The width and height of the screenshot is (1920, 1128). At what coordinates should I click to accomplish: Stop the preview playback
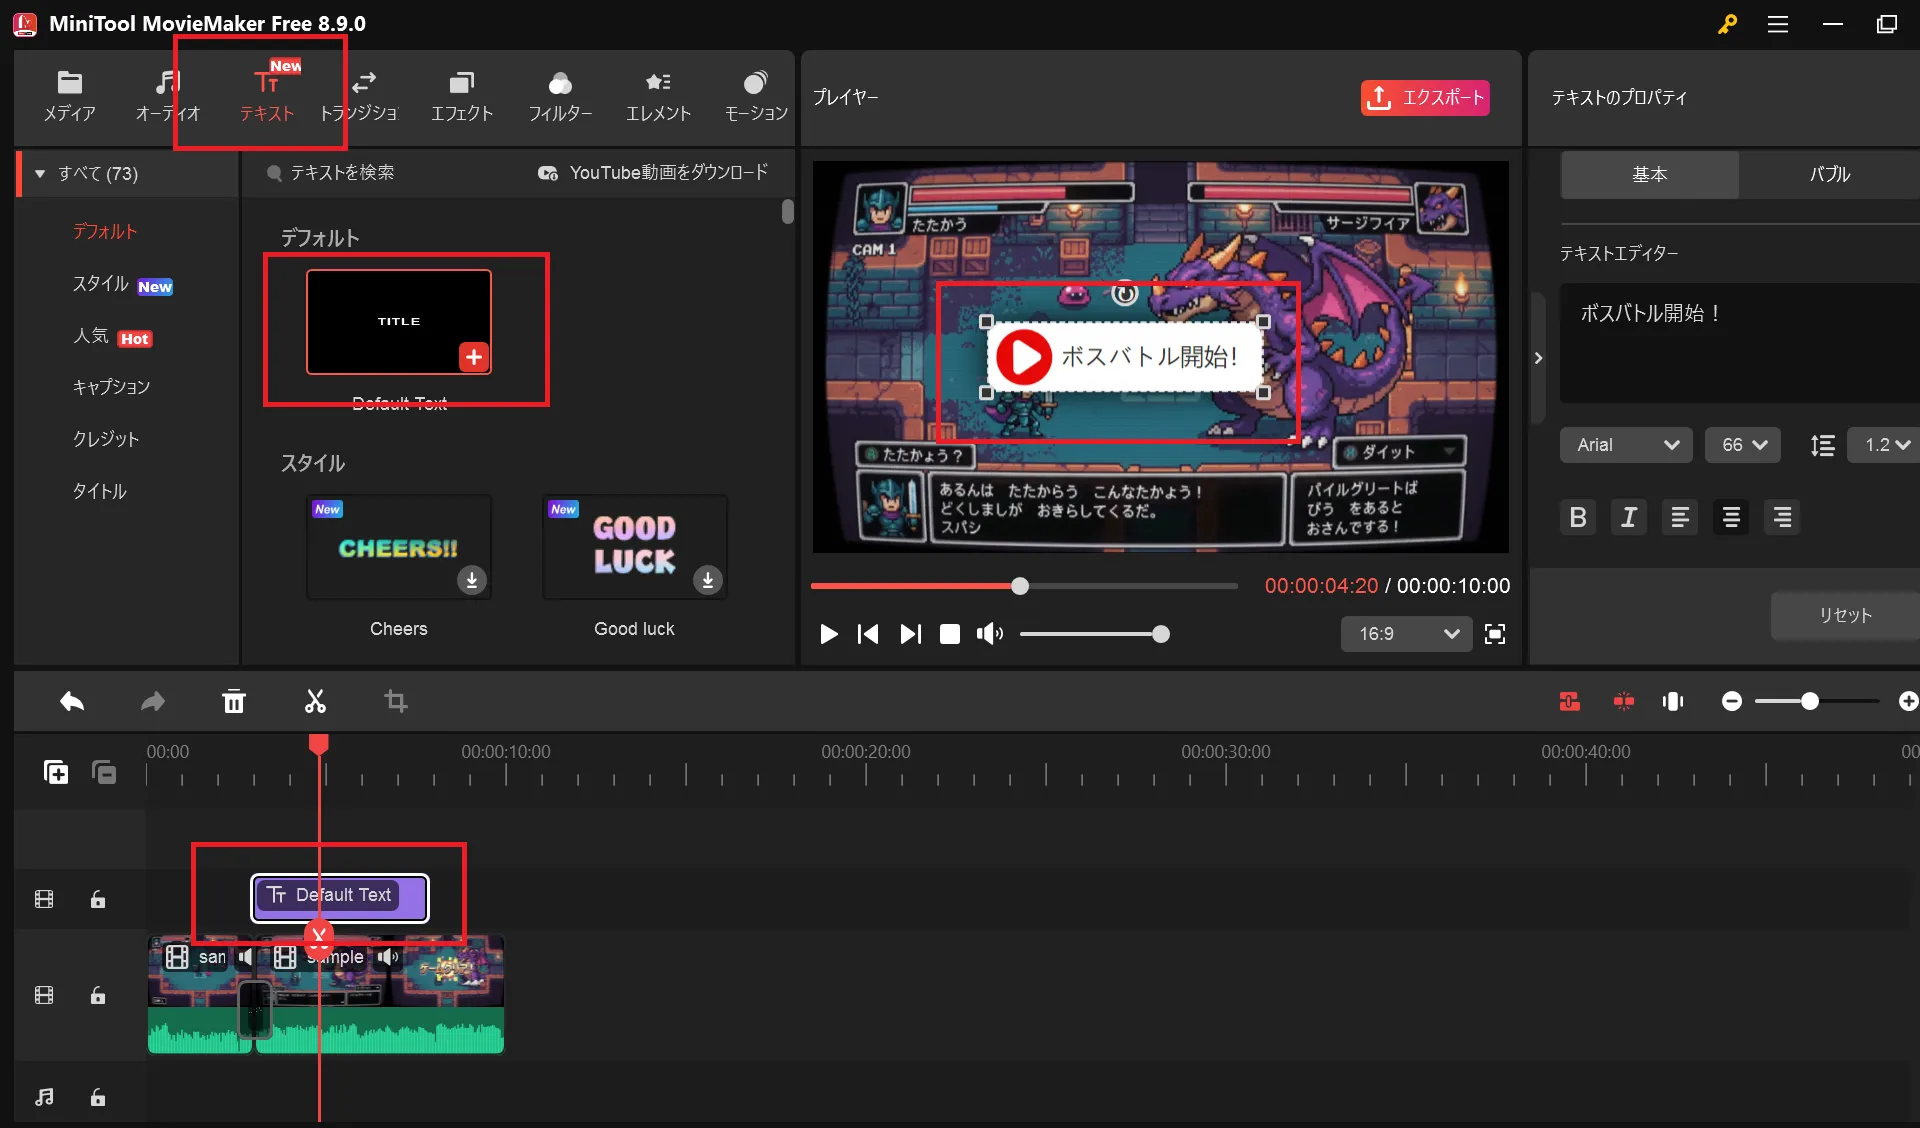tap(950, 634)
